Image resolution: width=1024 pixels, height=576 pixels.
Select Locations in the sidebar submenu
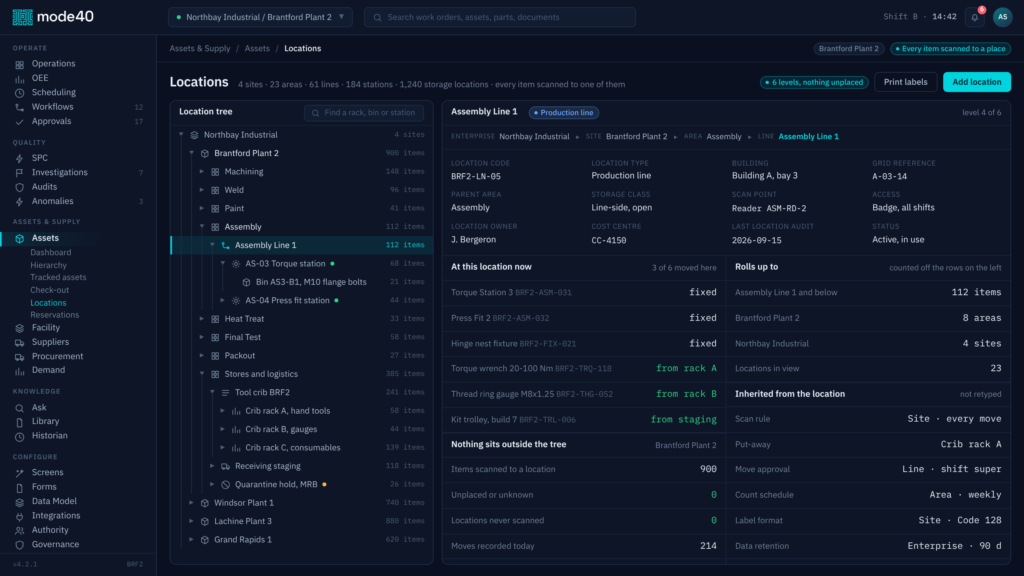coord(48,303)
